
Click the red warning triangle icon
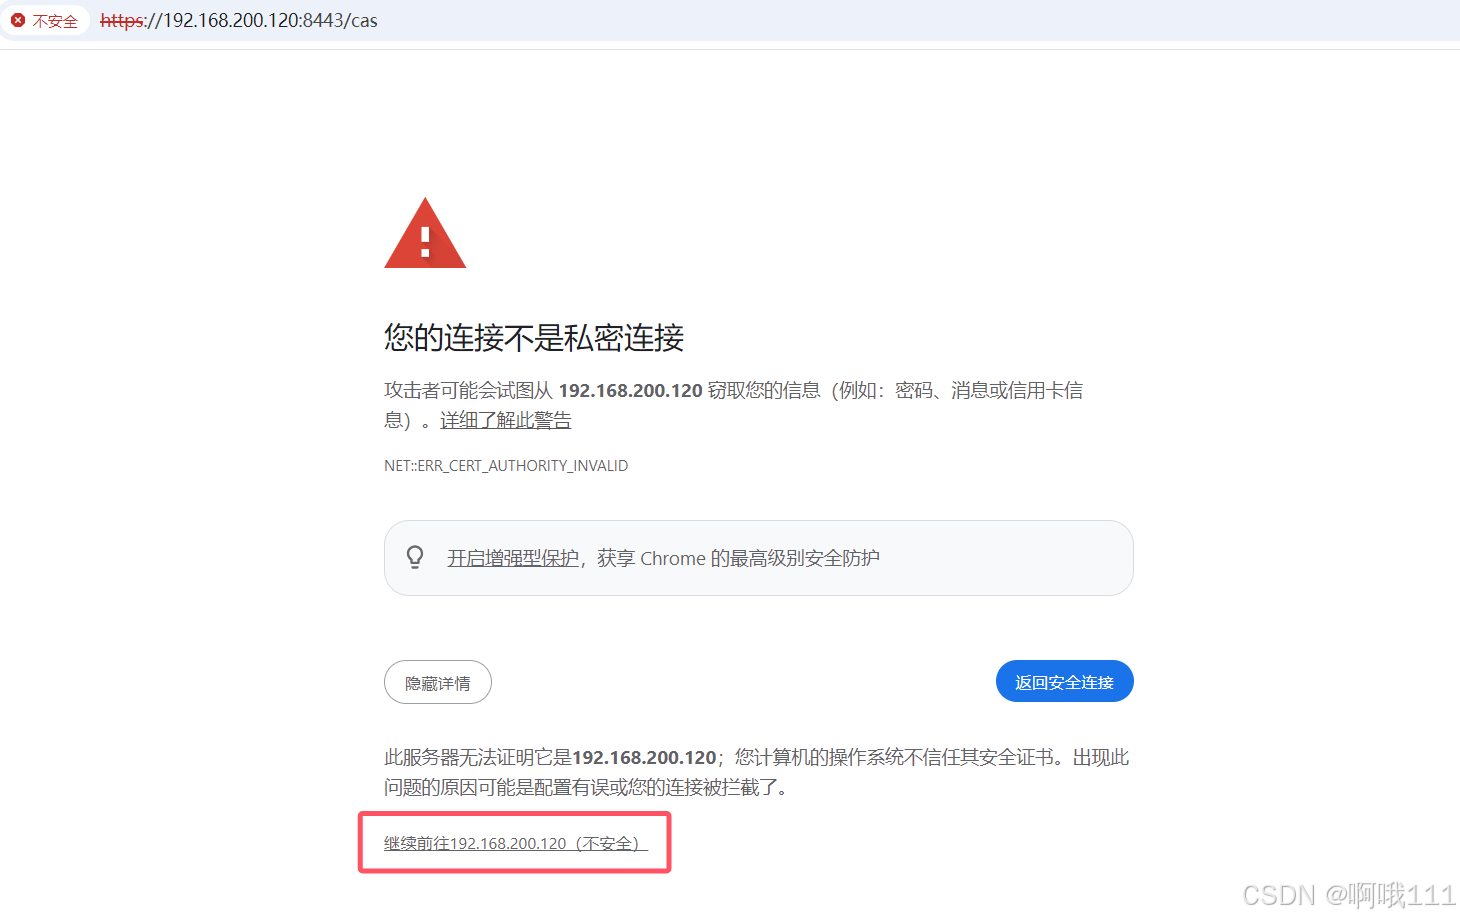[425, 233]
